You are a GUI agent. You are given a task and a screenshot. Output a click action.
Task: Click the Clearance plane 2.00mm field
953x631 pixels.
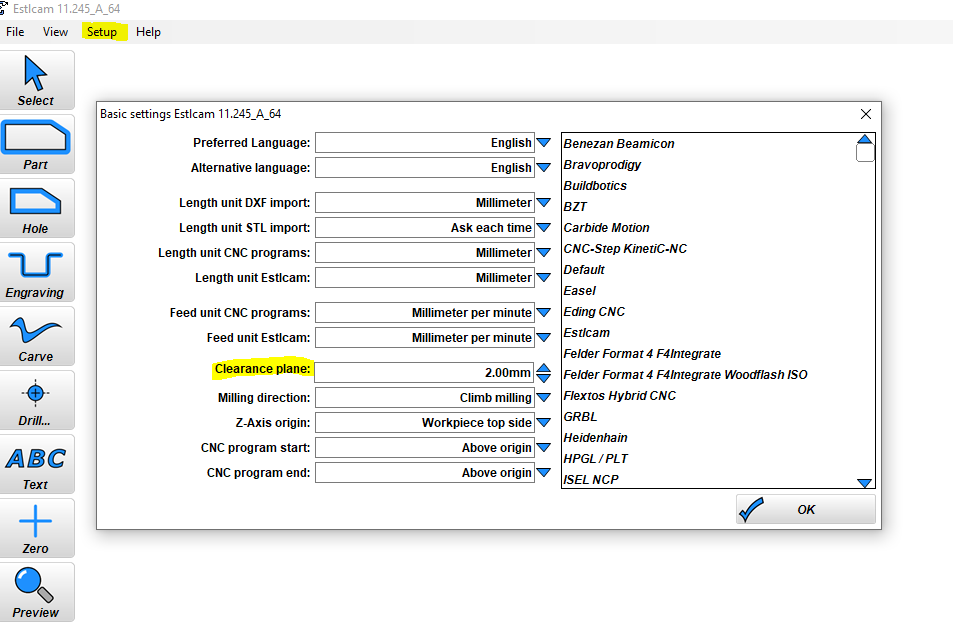pos(425,373)
